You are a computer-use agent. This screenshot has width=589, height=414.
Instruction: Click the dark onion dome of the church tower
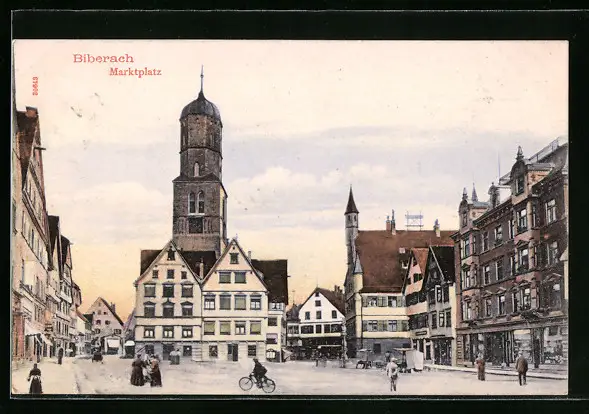point(201,107)
